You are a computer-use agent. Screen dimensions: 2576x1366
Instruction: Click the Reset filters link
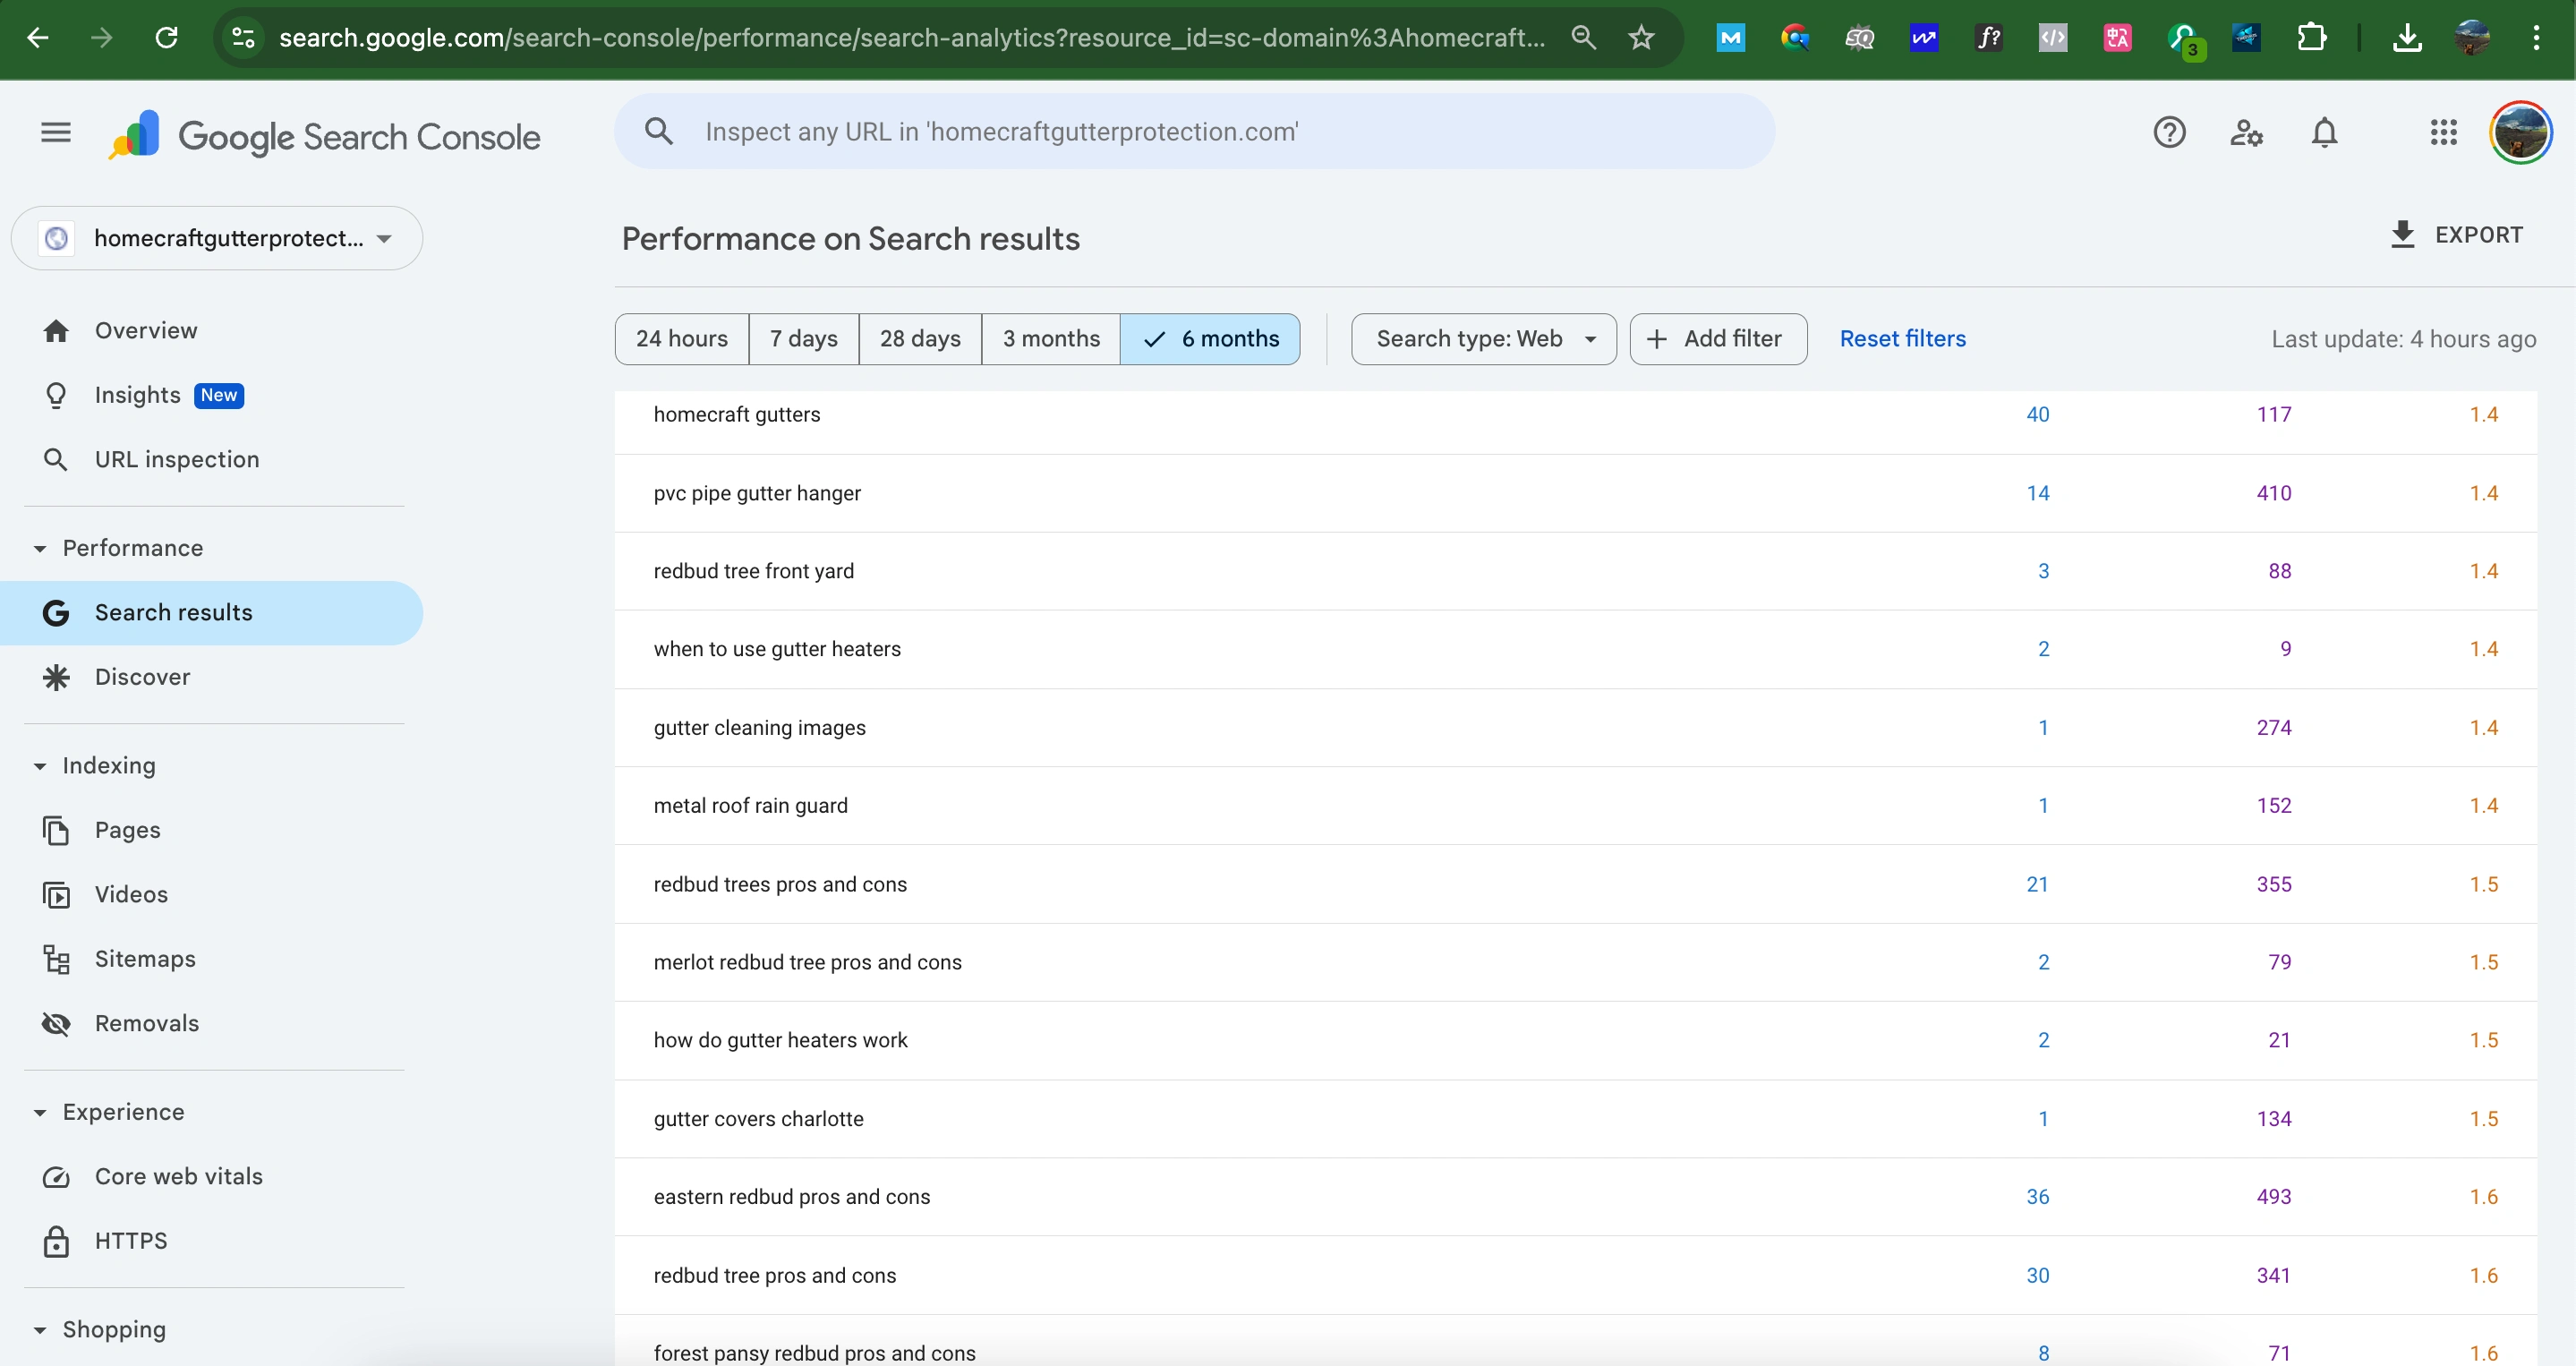tap(1902, 338)
